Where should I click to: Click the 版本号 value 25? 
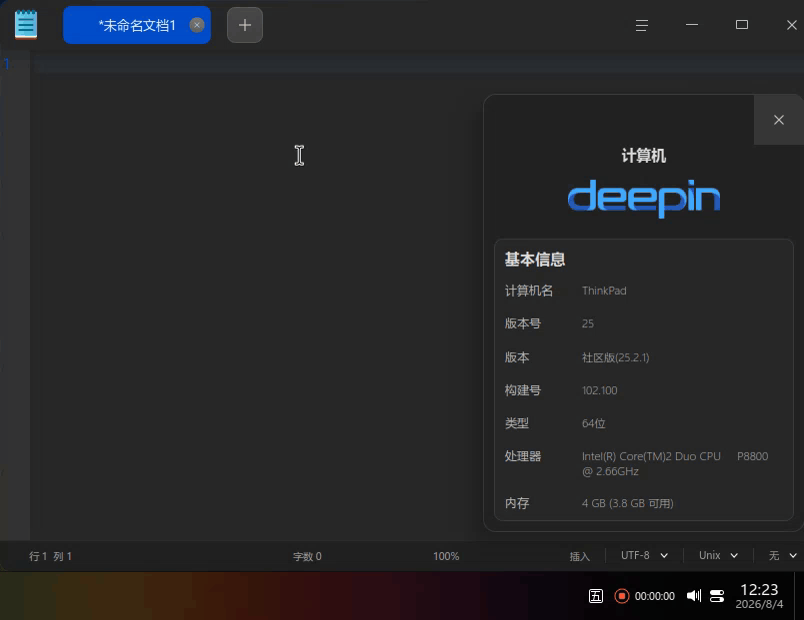coord(588,324)
